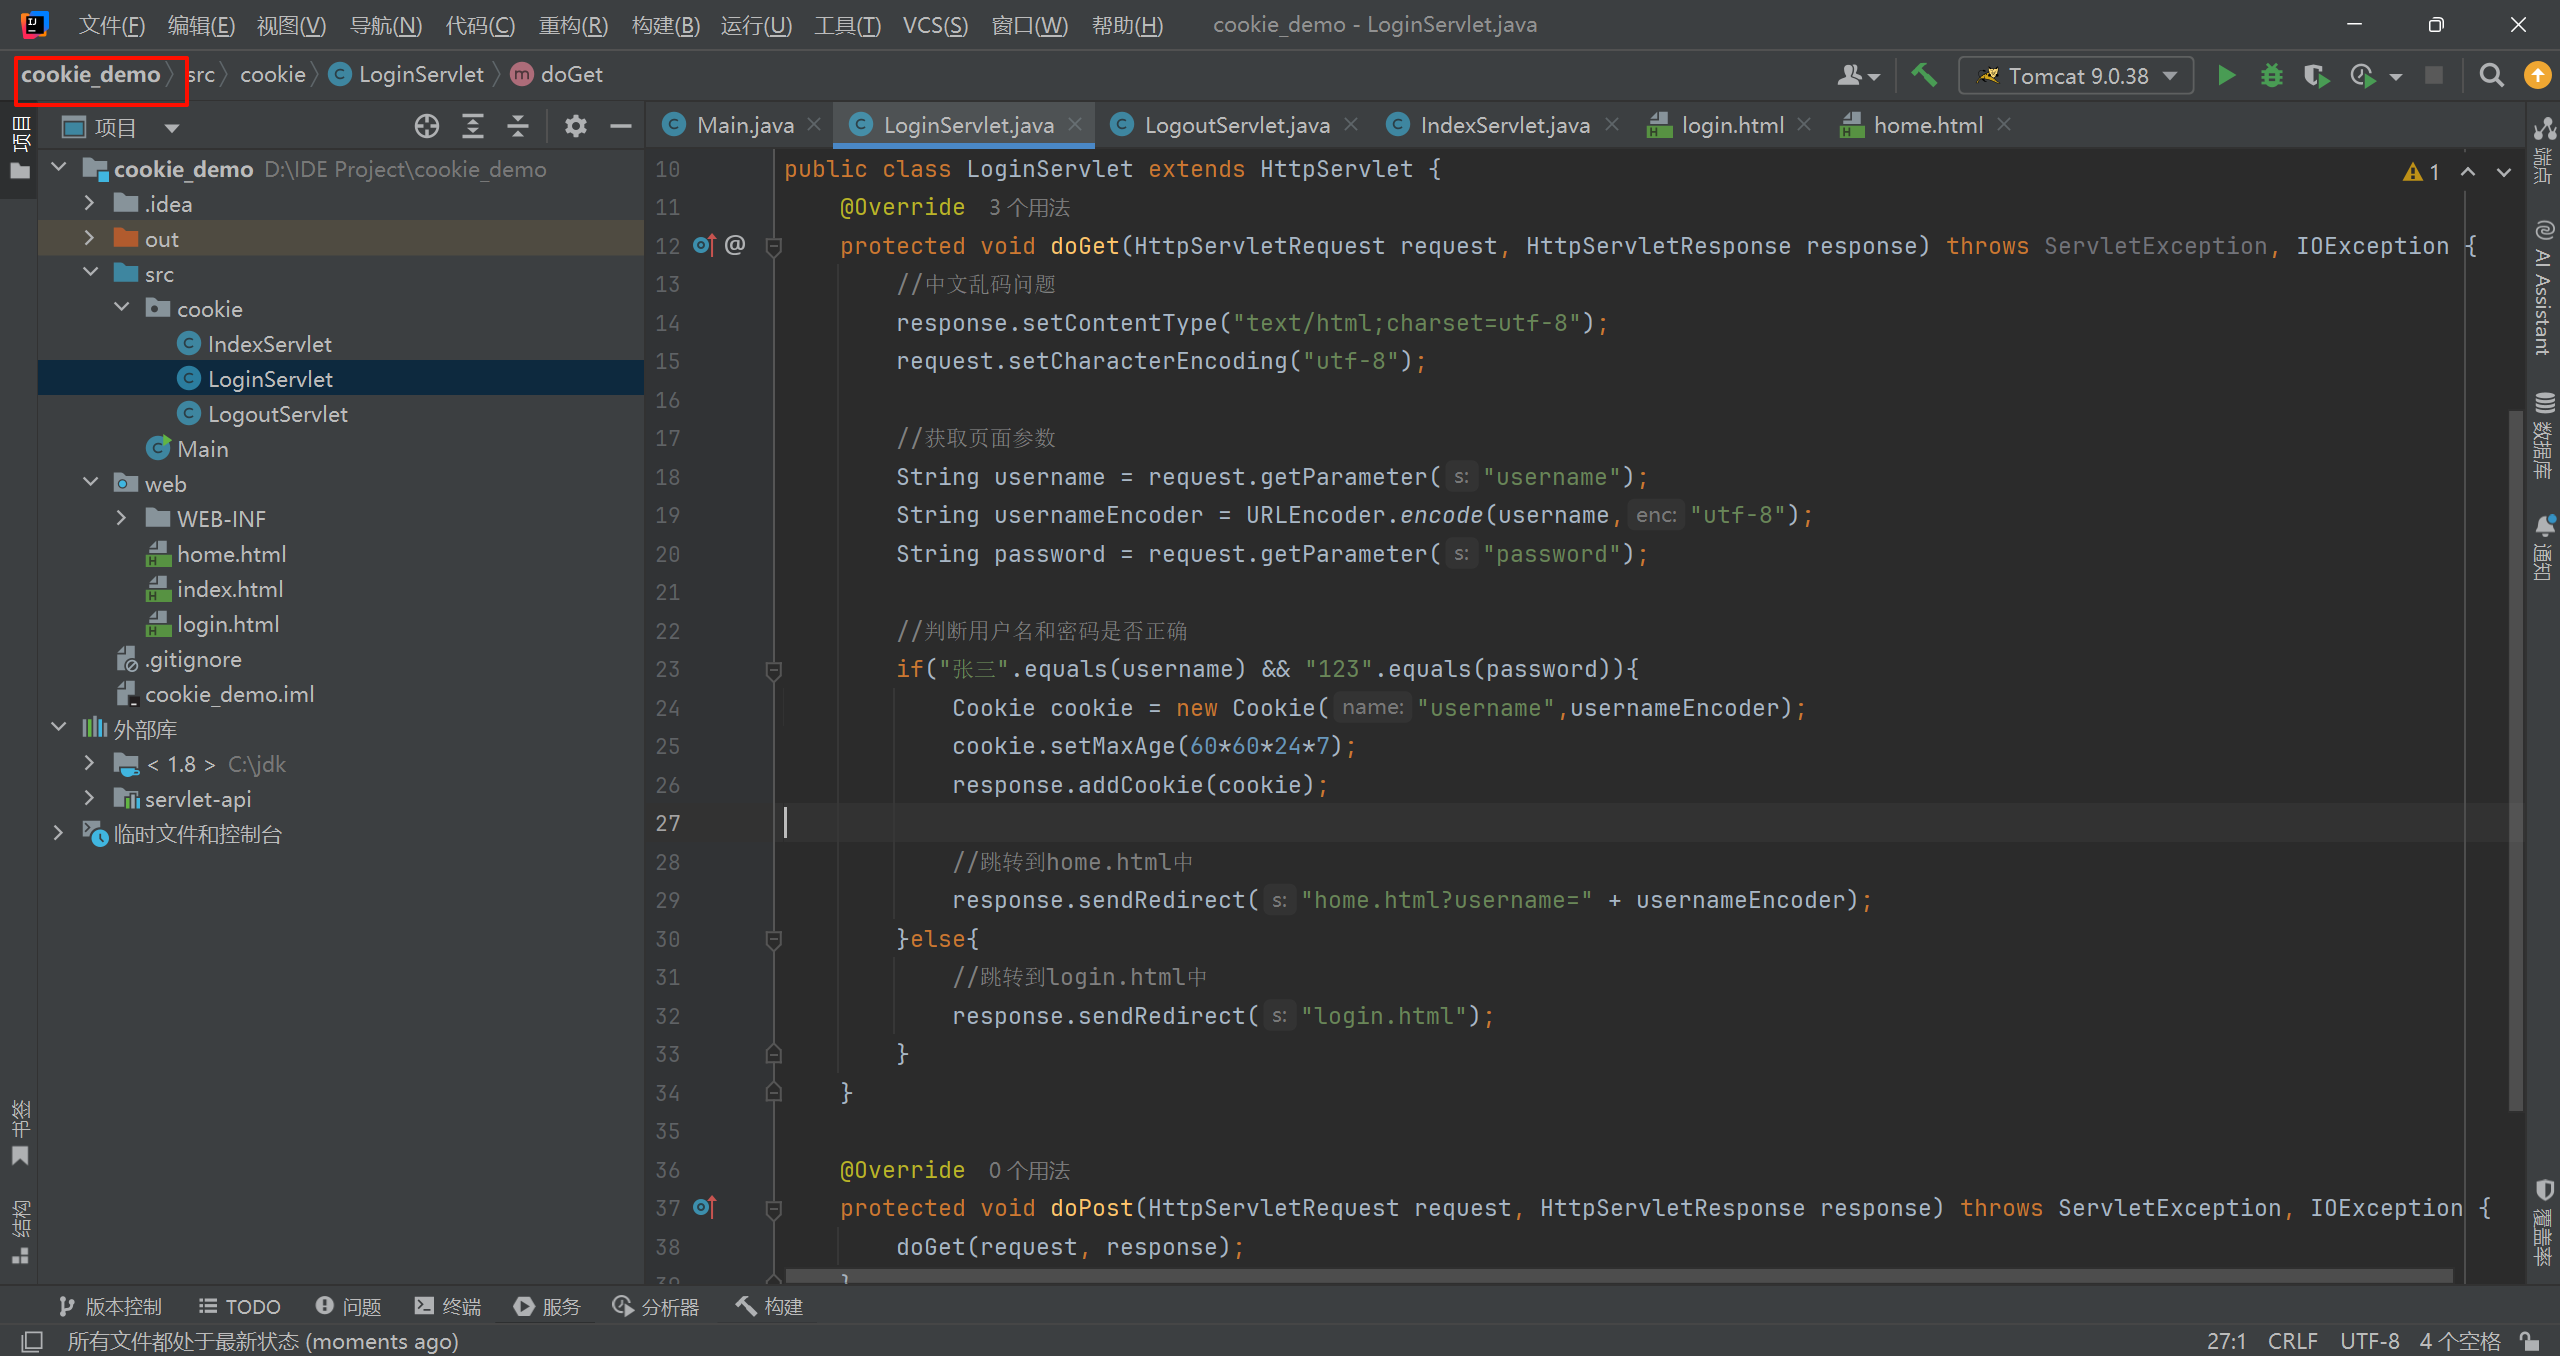
Task: Open the AI Assistant side panel
Action: [x=2543, y=288]
